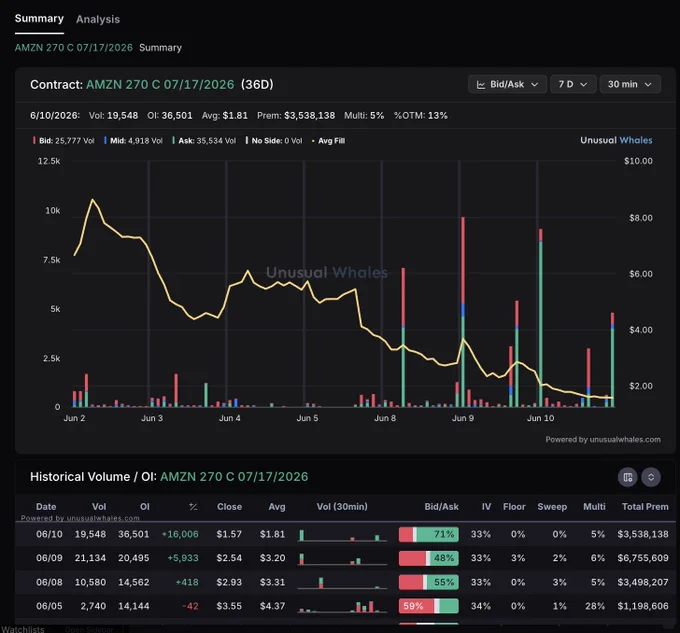Sort table by OI column
The width and height of the screenshot is (680, 633).
pyautogui.click(x=145, y=506)
